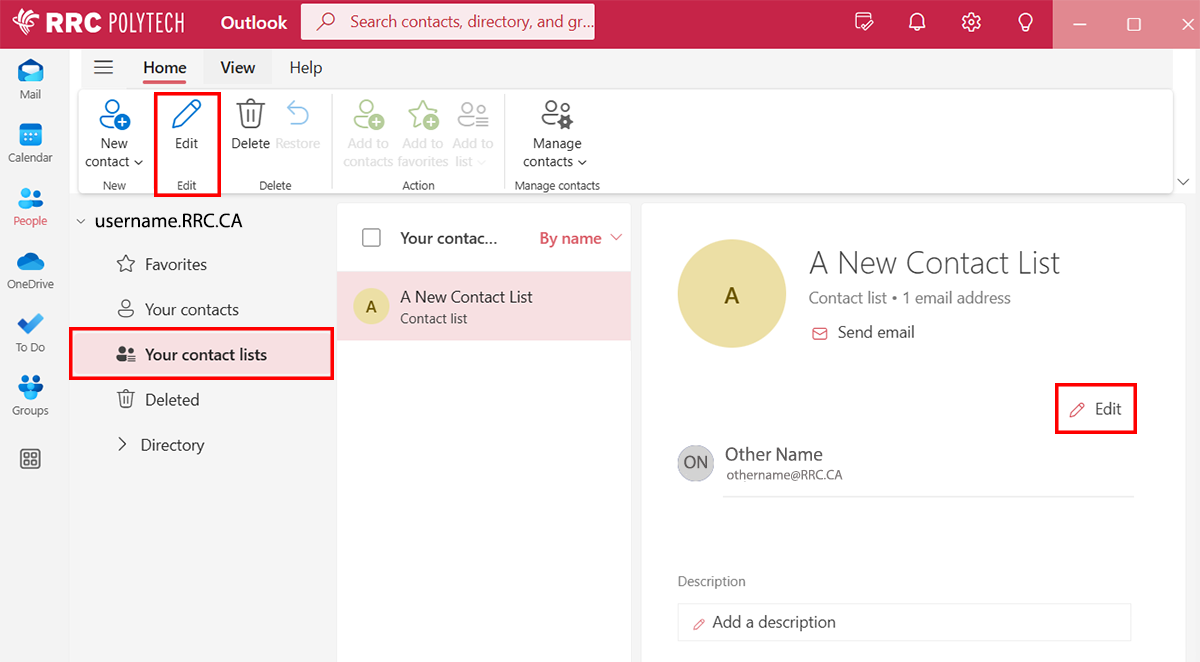The image size is (1200, 662).
Task: Switch to the View tab
Action: 238,67
